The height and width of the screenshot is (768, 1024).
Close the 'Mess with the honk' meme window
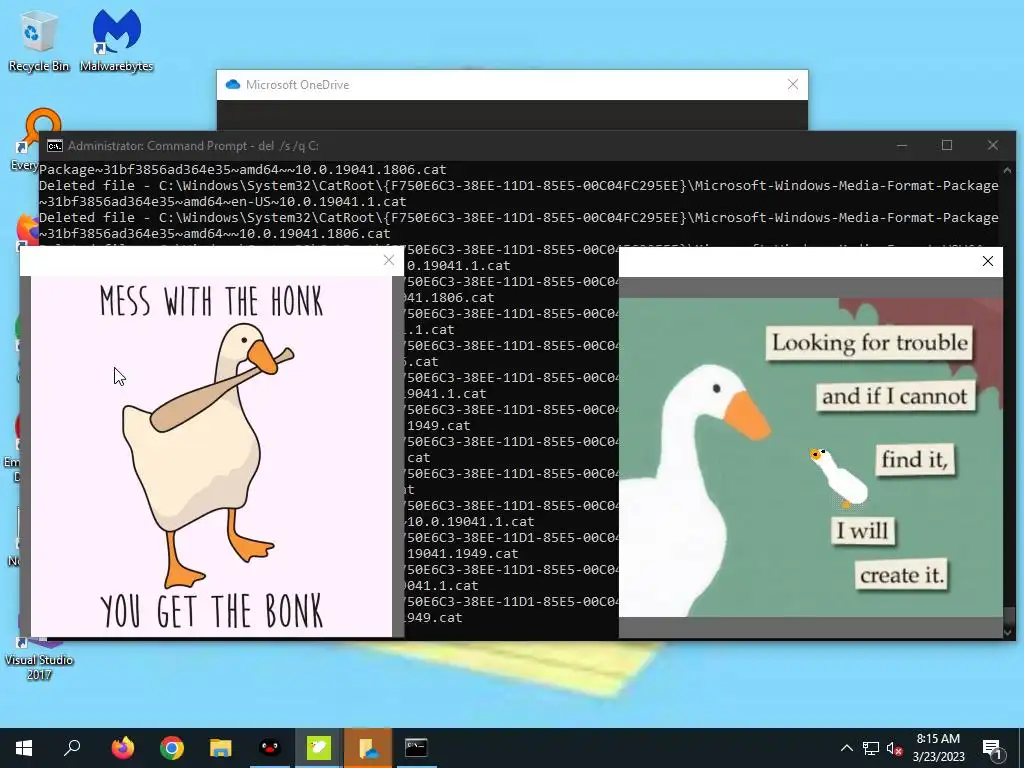pos(389,261)
